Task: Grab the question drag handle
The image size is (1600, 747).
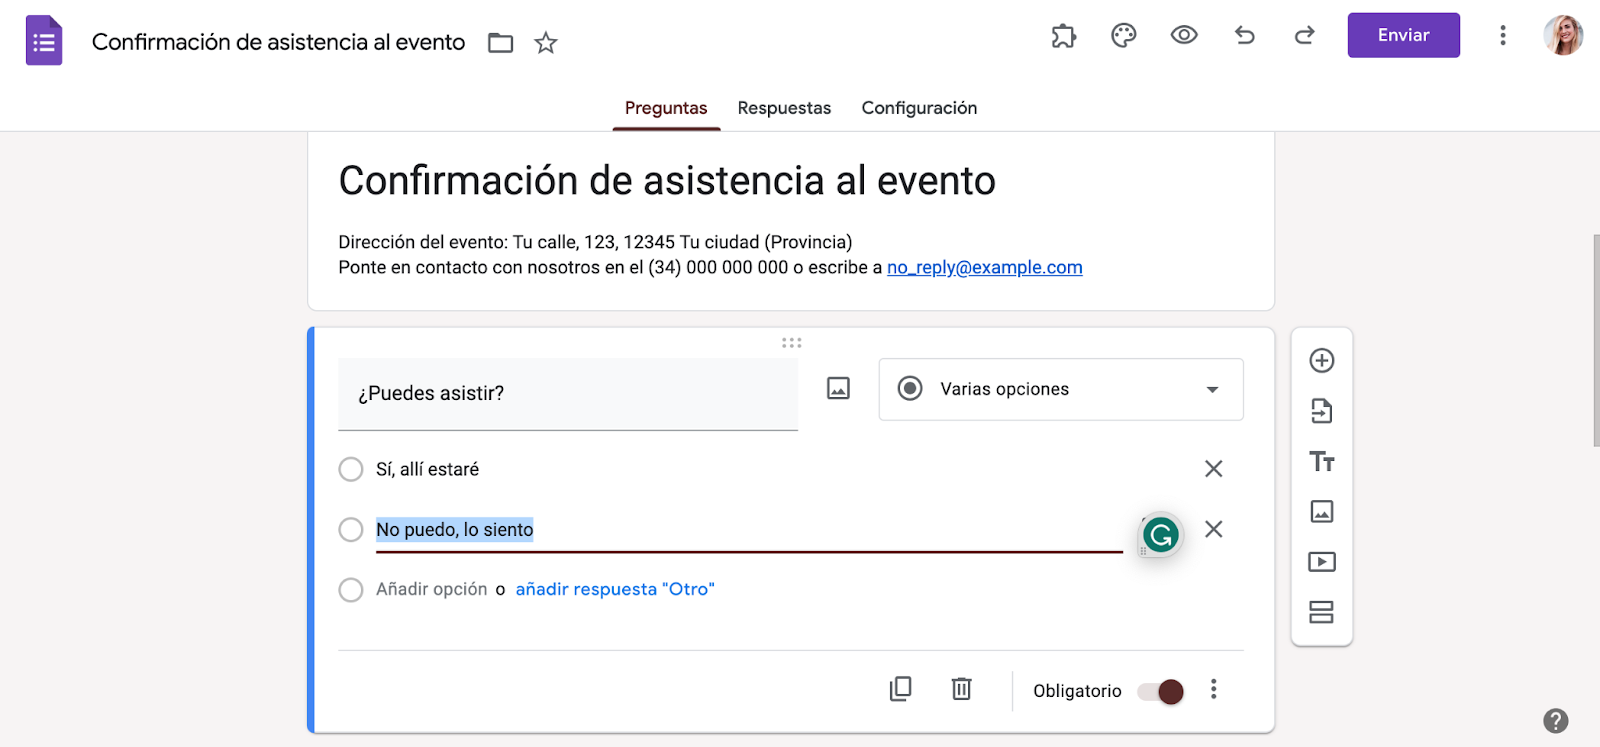Action: (x=792, y=343)
